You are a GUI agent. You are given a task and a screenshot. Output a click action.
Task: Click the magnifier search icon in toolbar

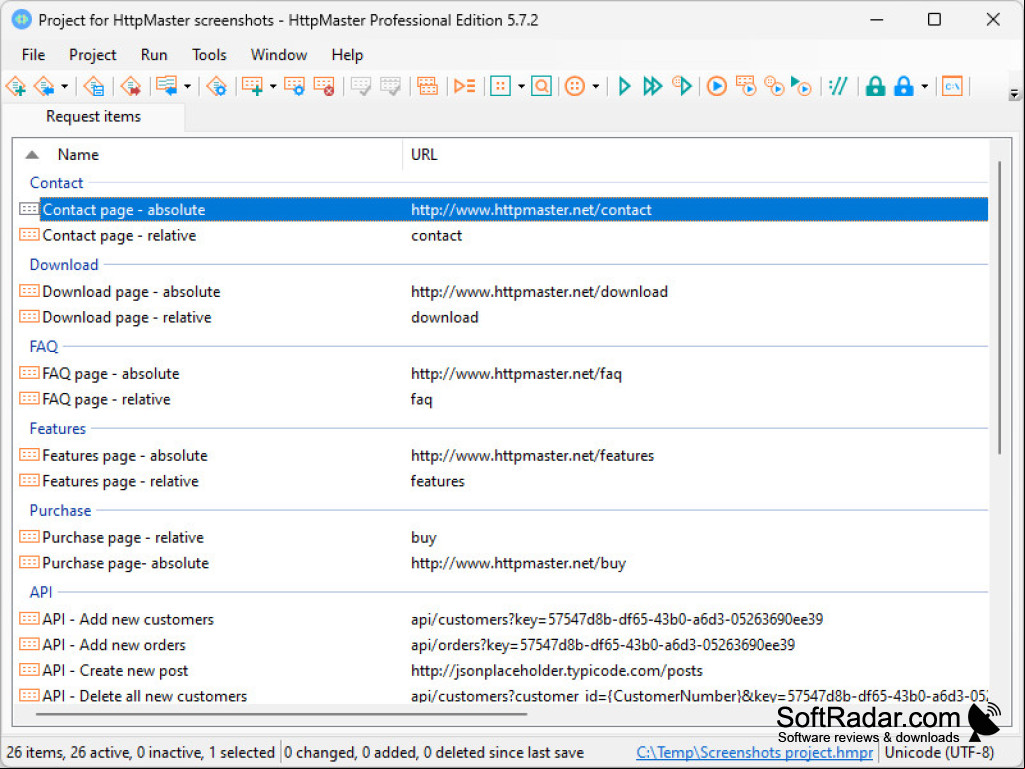tap(541, 86)
